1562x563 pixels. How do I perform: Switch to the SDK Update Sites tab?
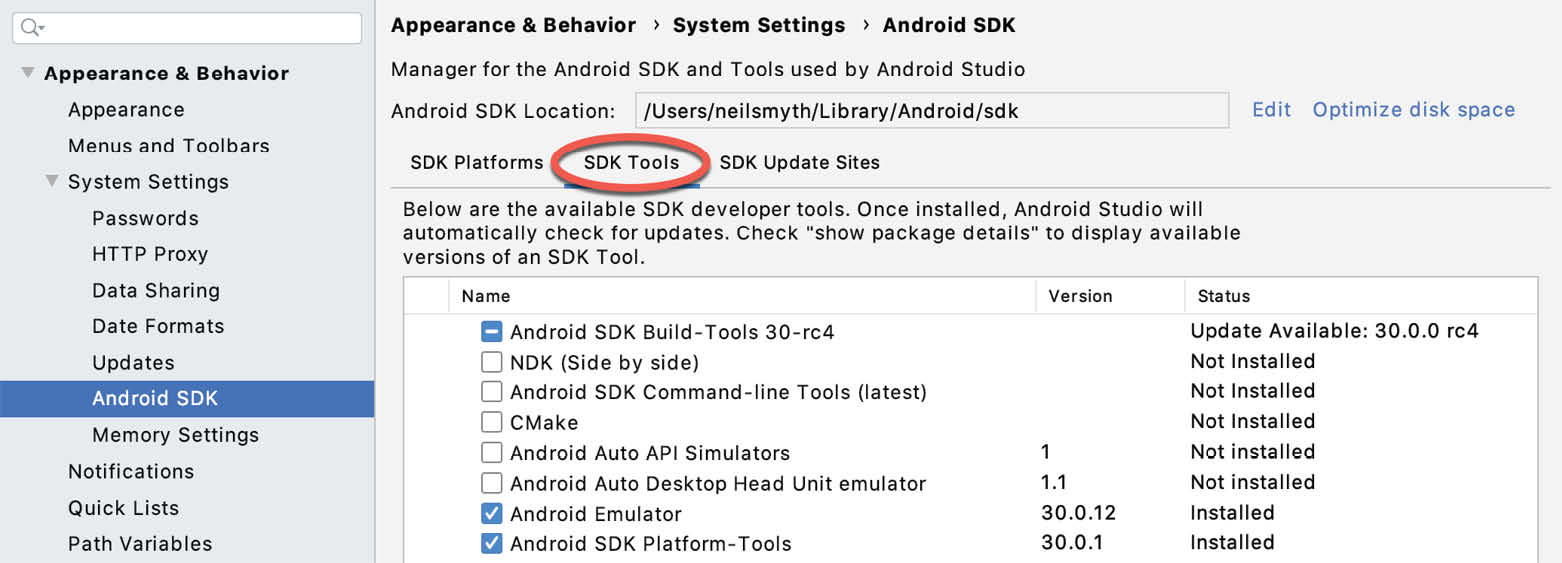point(800,162)
